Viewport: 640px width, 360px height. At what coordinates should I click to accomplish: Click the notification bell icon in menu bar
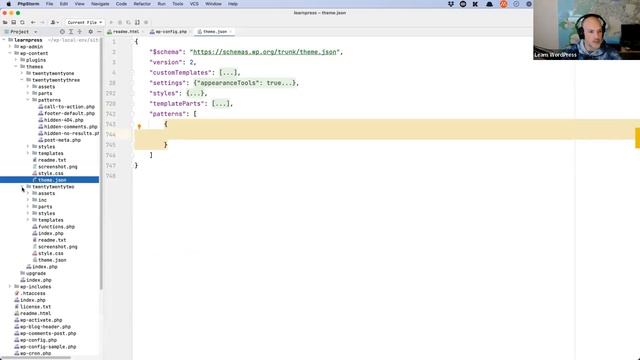(x=489, y=4)
